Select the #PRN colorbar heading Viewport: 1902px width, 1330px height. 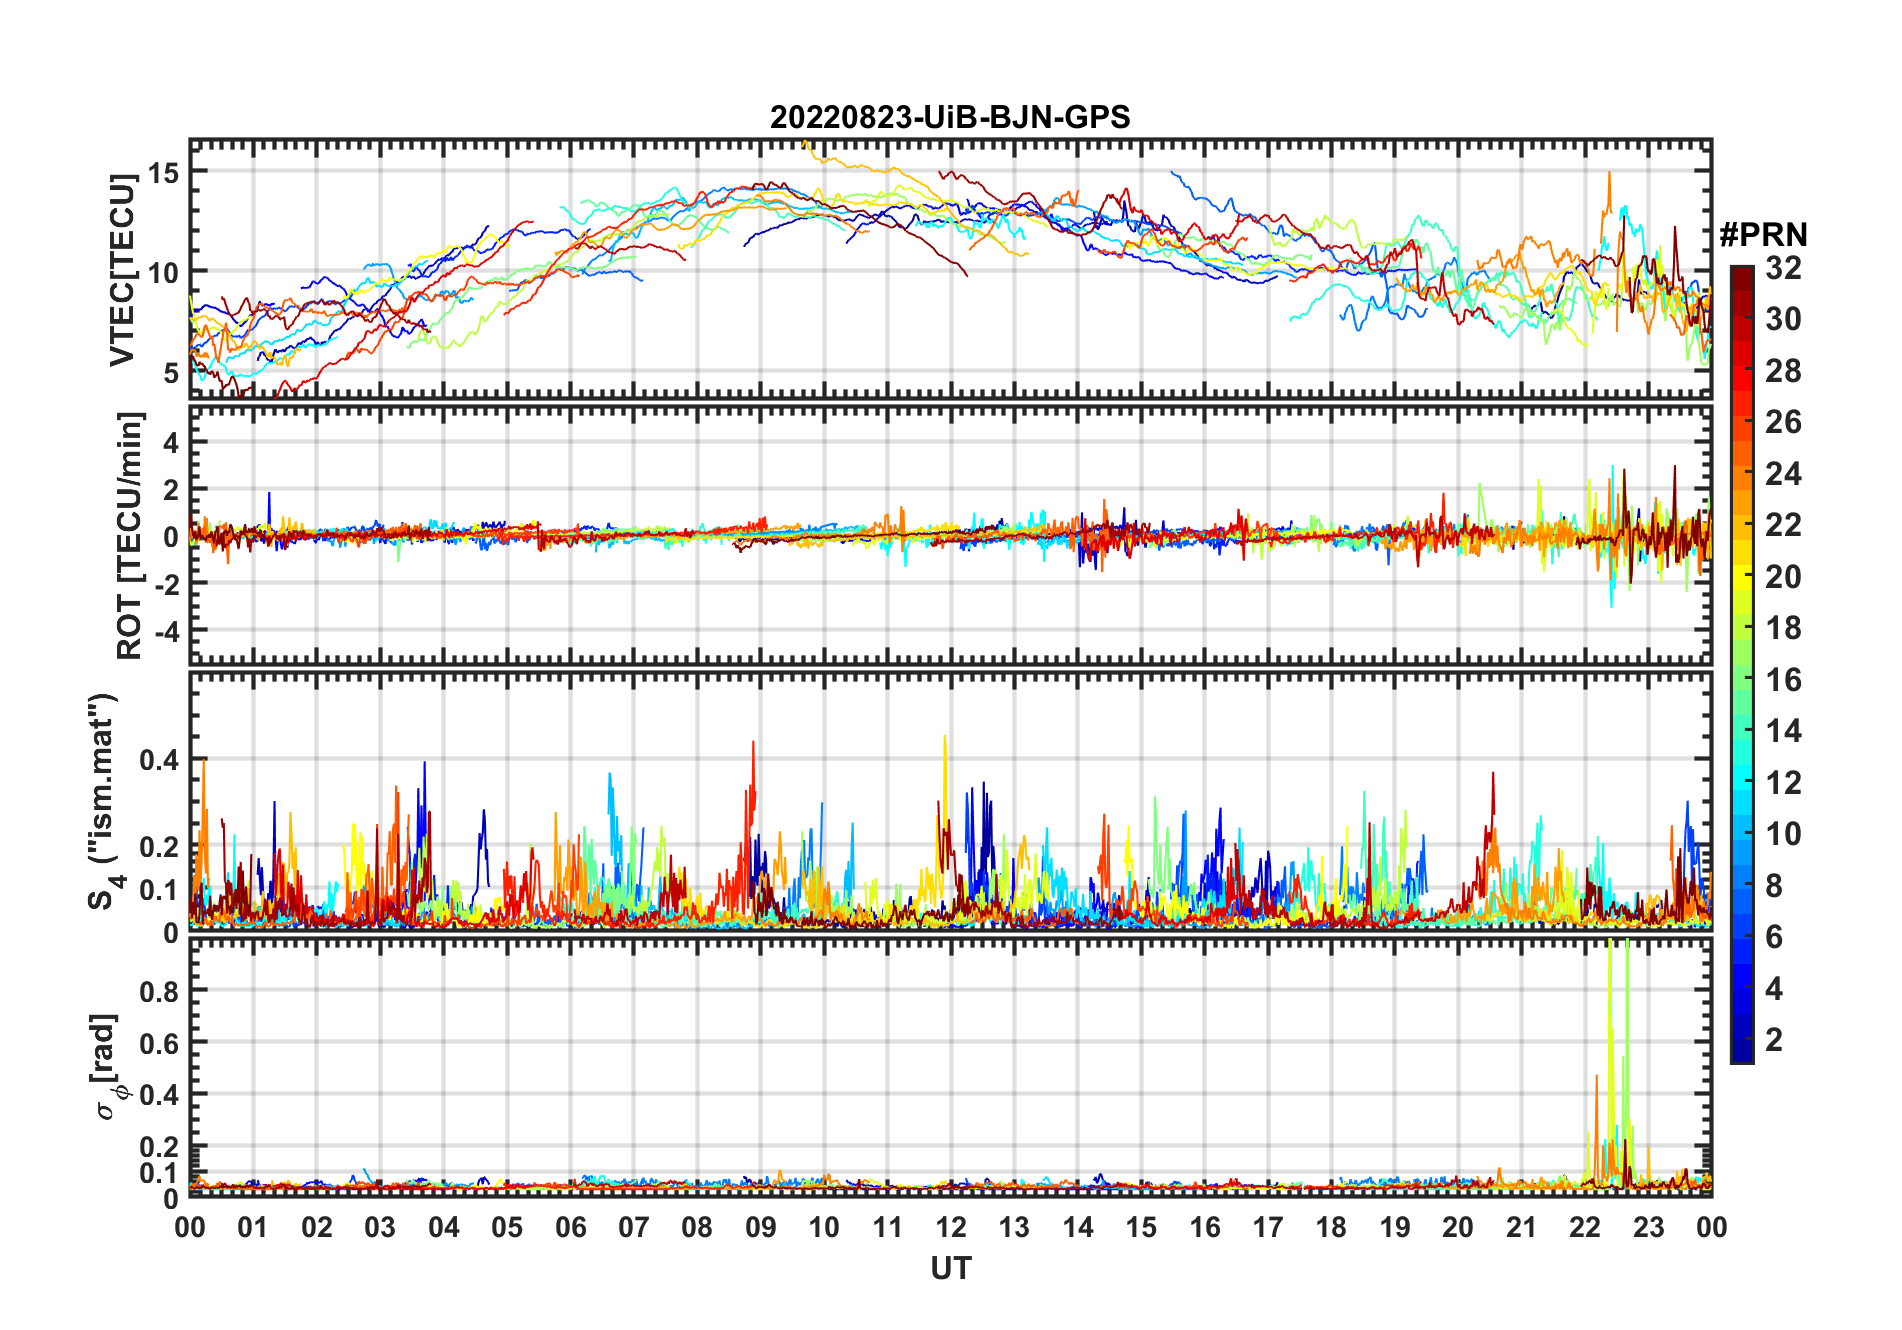[x=1763, y=235]
